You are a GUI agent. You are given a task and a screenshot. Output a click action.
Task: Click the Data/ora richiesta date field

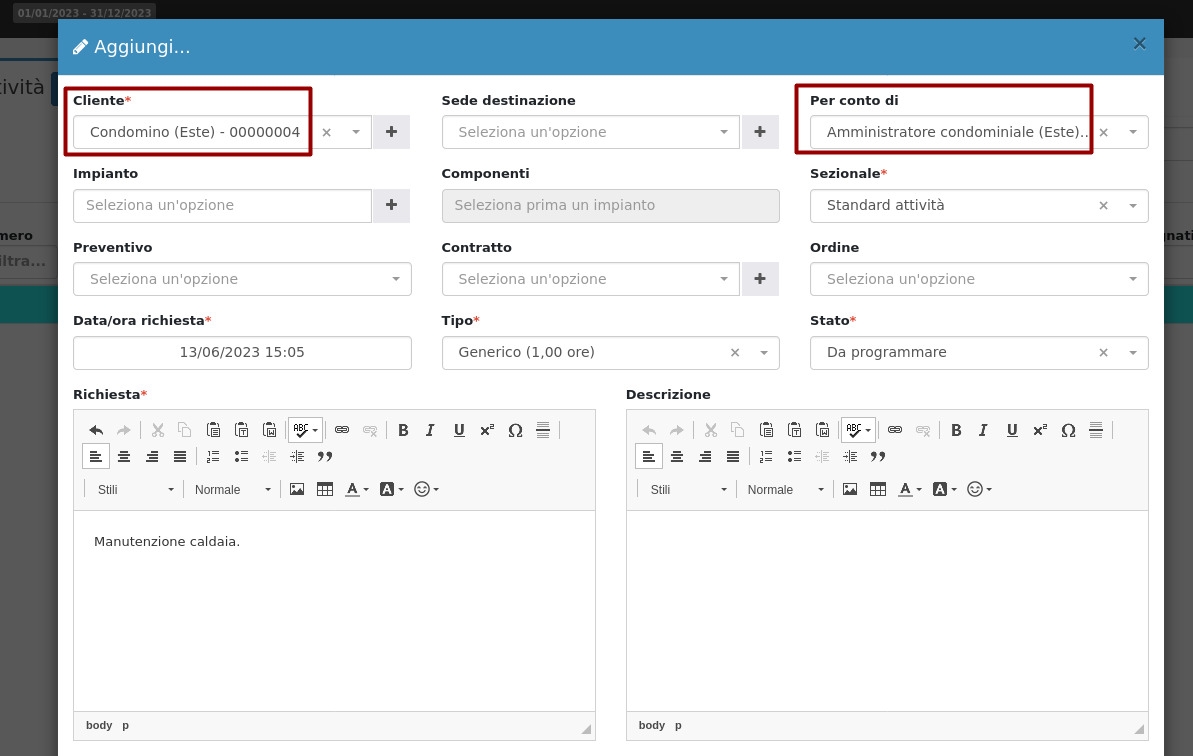[x=242, y=352]
